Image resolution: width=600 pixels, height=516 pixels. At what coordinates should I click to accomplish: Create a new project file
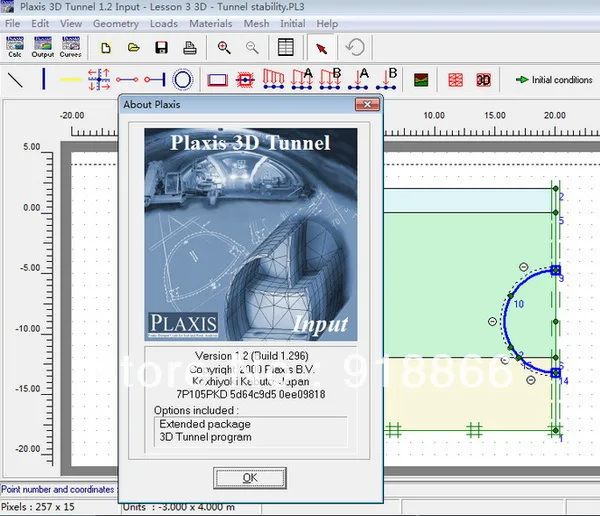point(106,48)
